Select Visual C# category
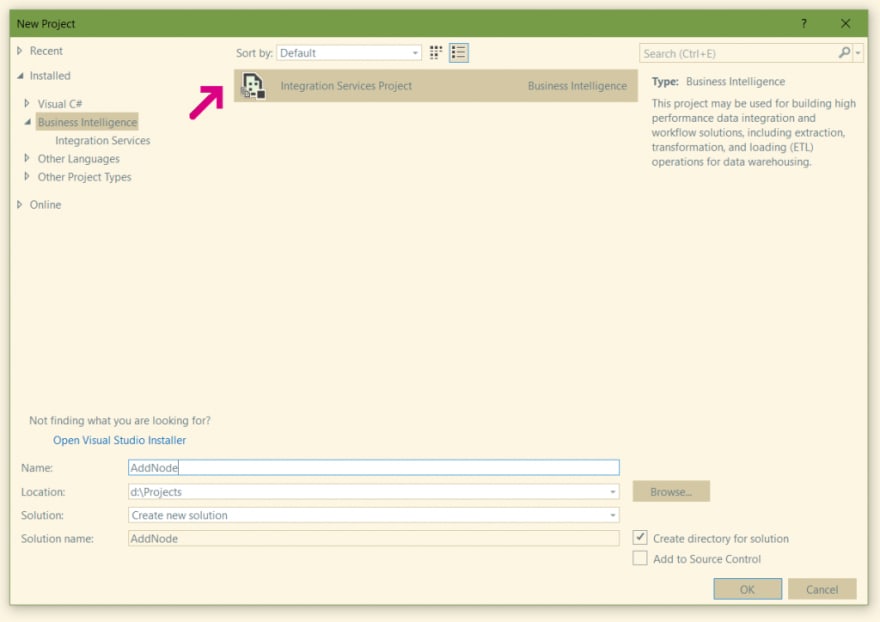Image resolution: width=880 pixels, height=622 pixels. click(60, 104)
